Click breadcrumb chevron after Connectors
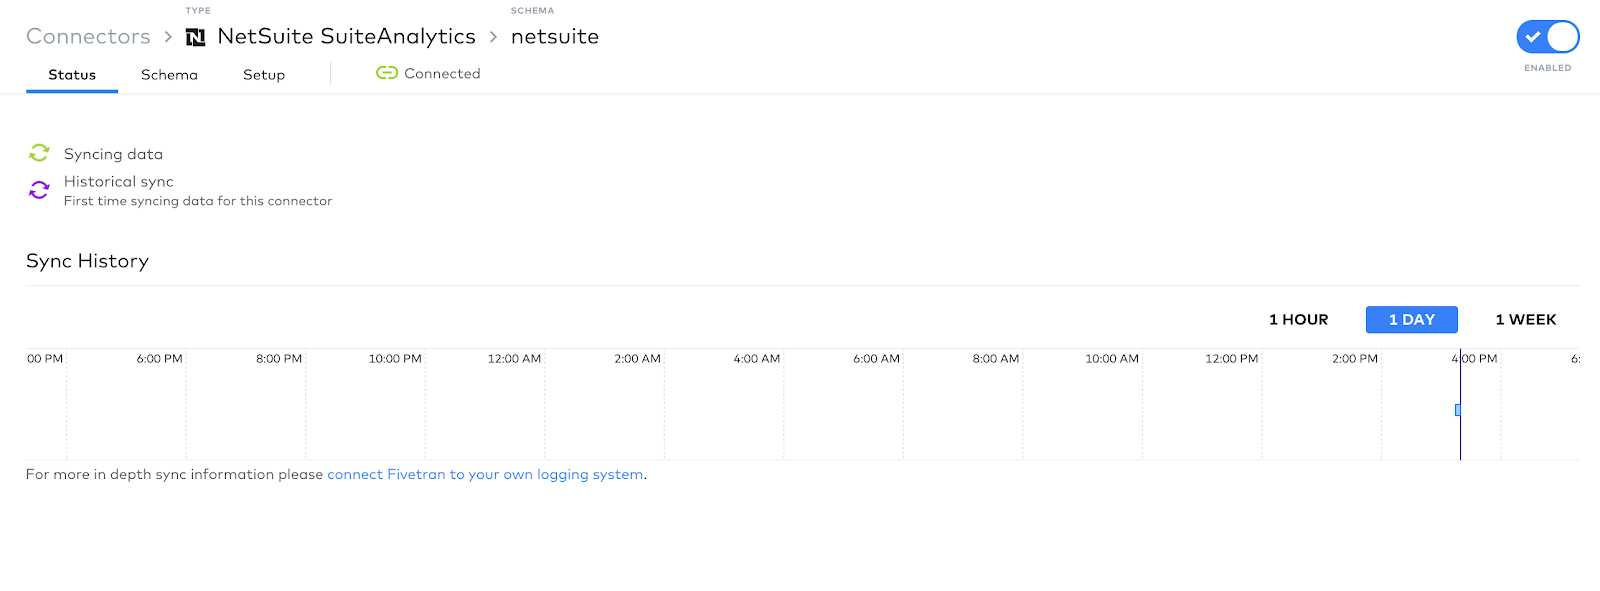Screen dimensions: 1600x591 [x=168, y=37]
